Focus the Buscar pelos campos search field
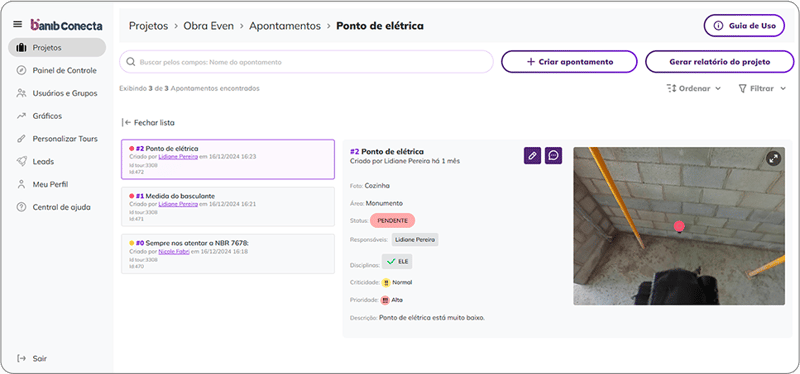 tap(307, 62)
